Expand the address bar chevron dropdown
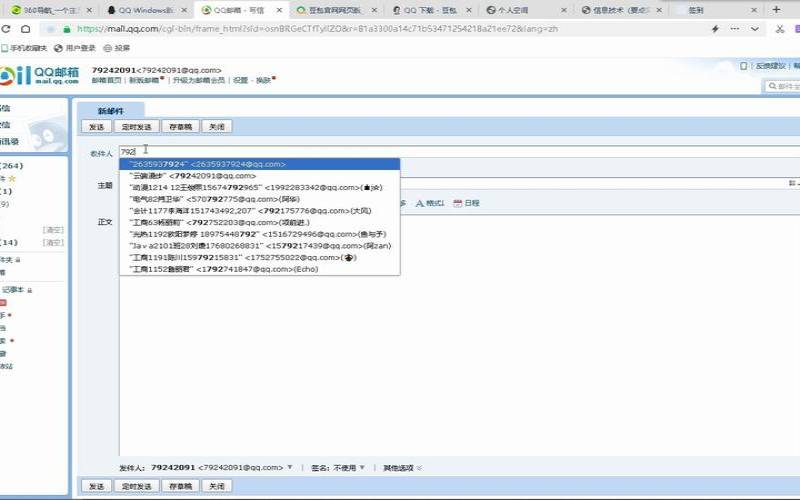This screenshot has width=800, height=500. click(755, 29)
